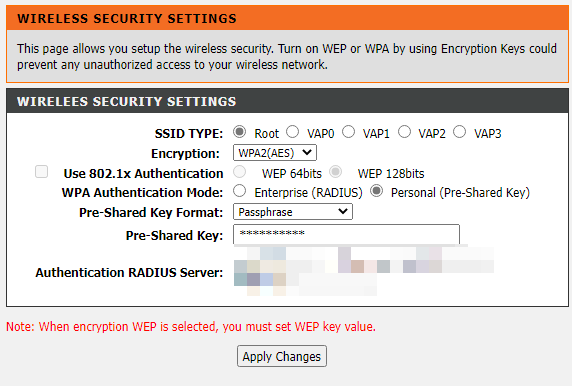This screenshot has height=386, width=572.
Task: Click the Personal (Pre-Shared Key) label text
Action: click(460, 193)
